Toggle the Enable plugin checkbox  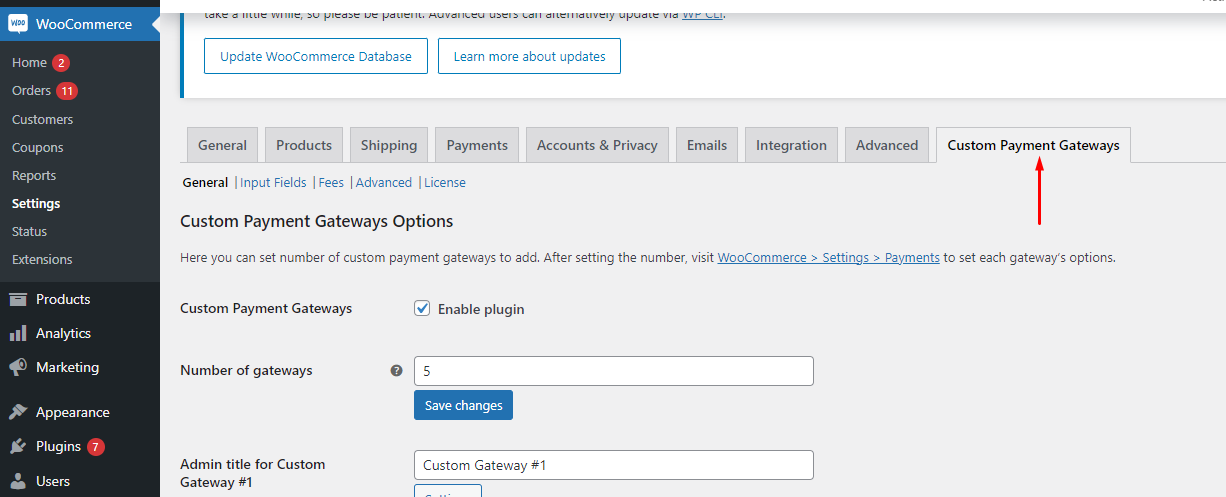click(x=422, y=309)
